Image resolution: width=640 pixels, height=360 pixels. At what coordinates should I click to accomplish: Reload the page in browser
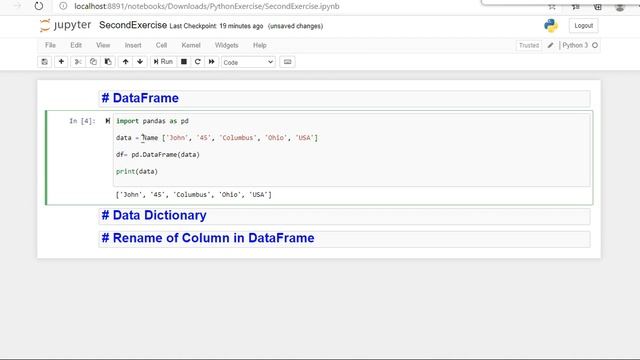[38, 6]
